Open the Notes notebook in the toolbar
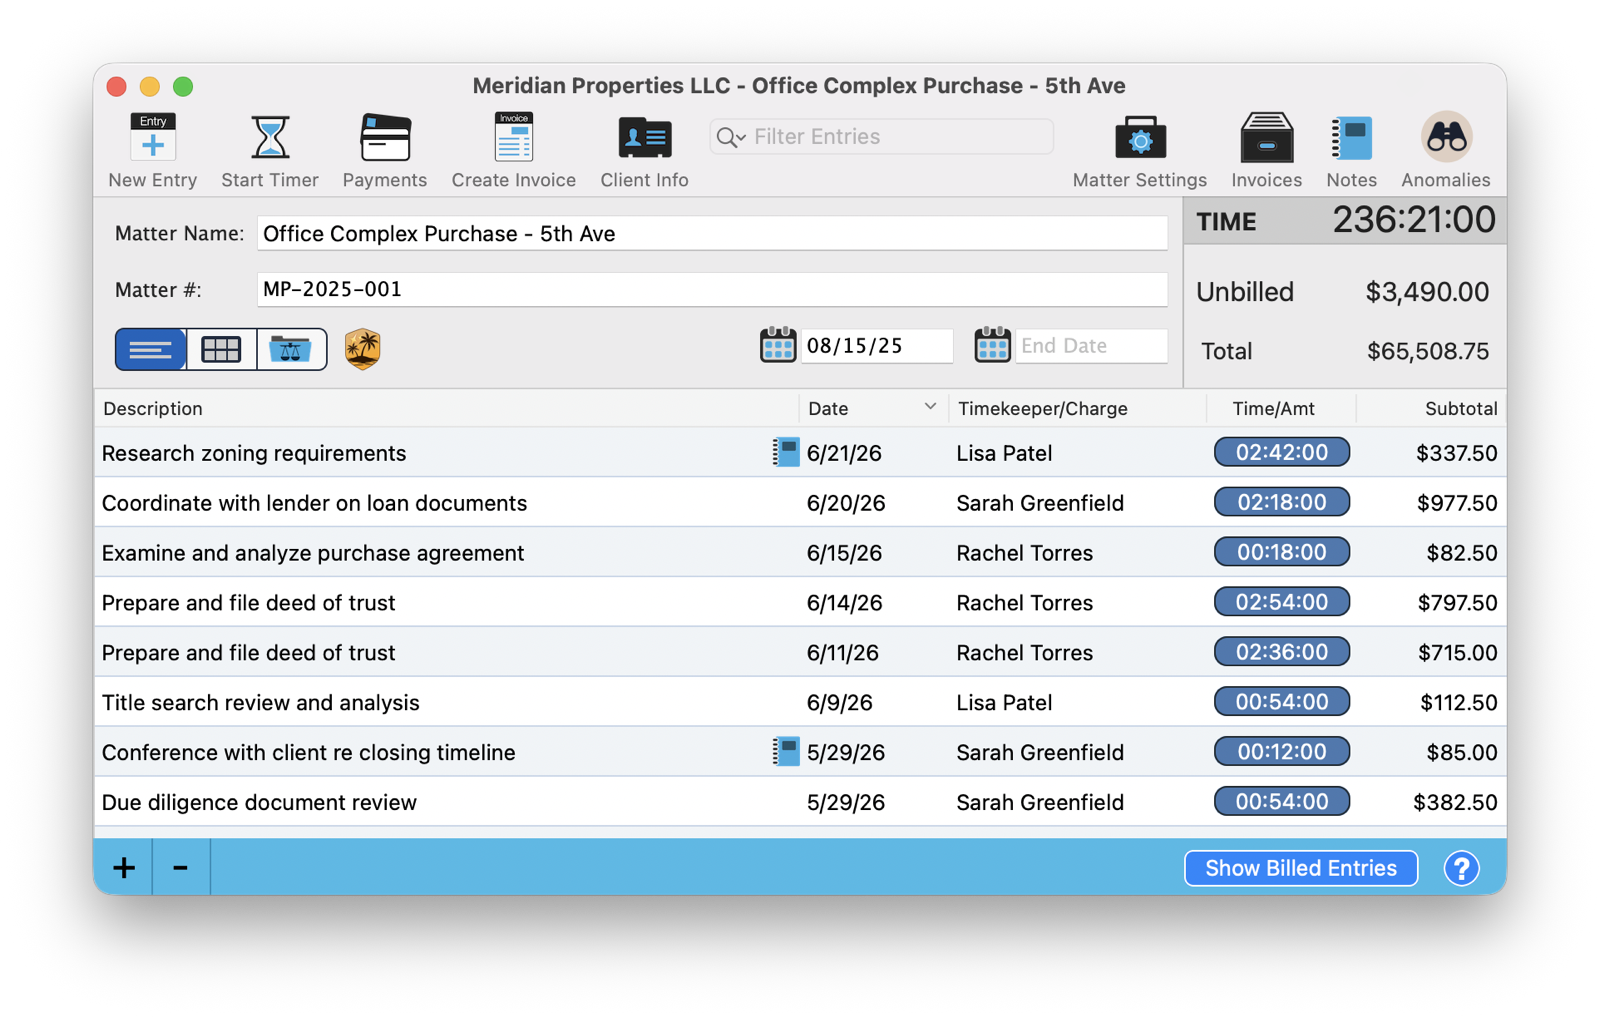The image size is (1600, 1018). coord(1351,150)
